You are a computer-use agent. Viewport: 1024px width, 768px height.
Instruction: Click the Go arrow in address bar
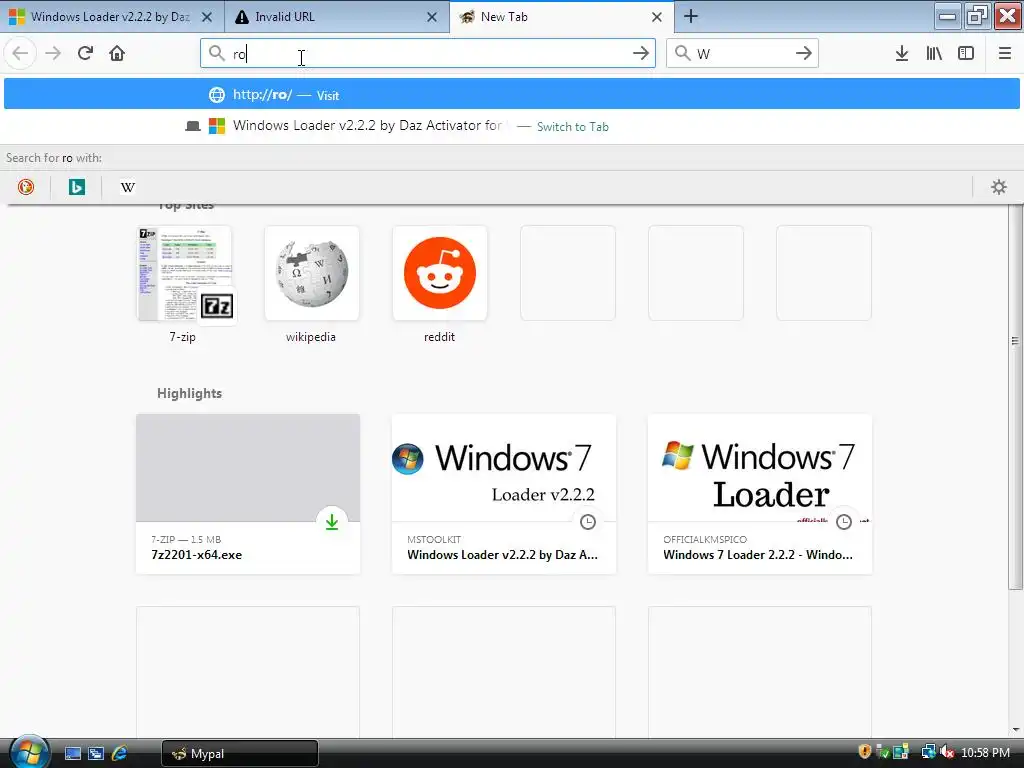point(641,53)
